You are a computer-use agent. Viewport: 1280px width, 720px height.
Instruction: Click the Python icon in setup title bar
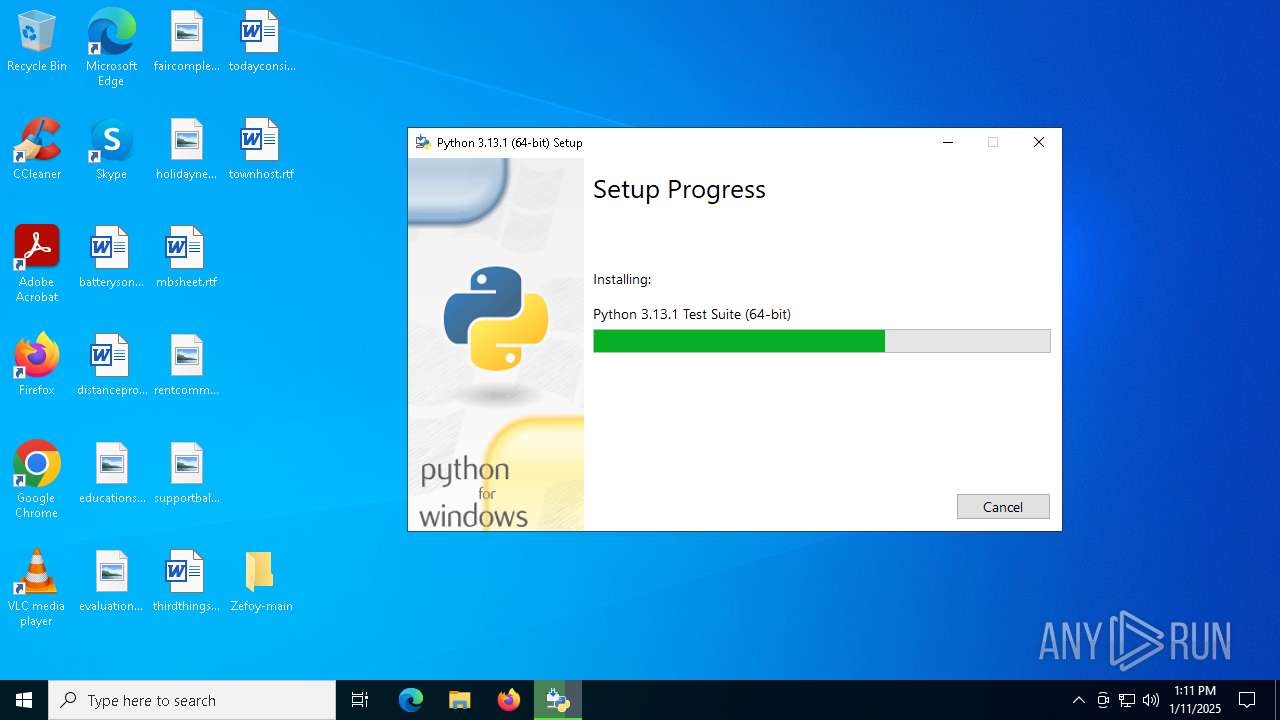coord(423,142)
